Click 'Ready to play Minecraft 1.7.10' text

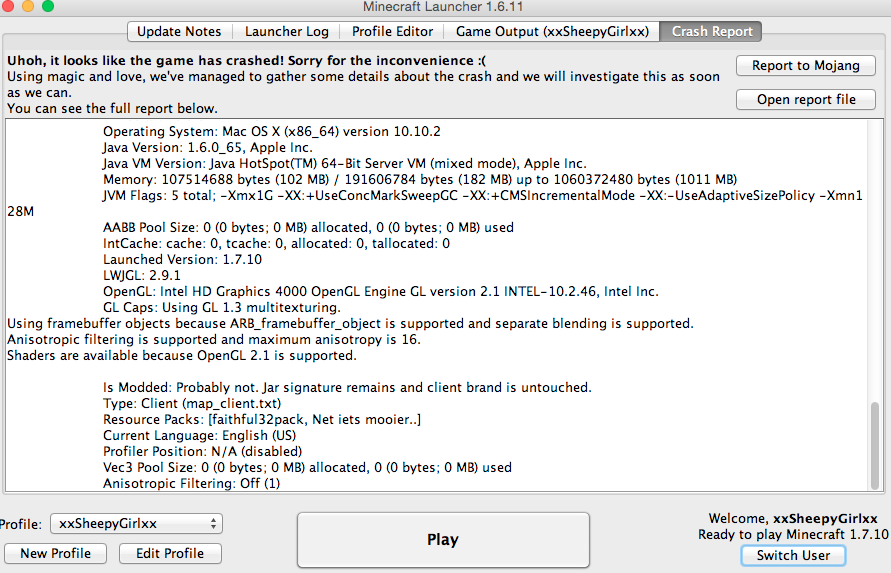point(793,534)
